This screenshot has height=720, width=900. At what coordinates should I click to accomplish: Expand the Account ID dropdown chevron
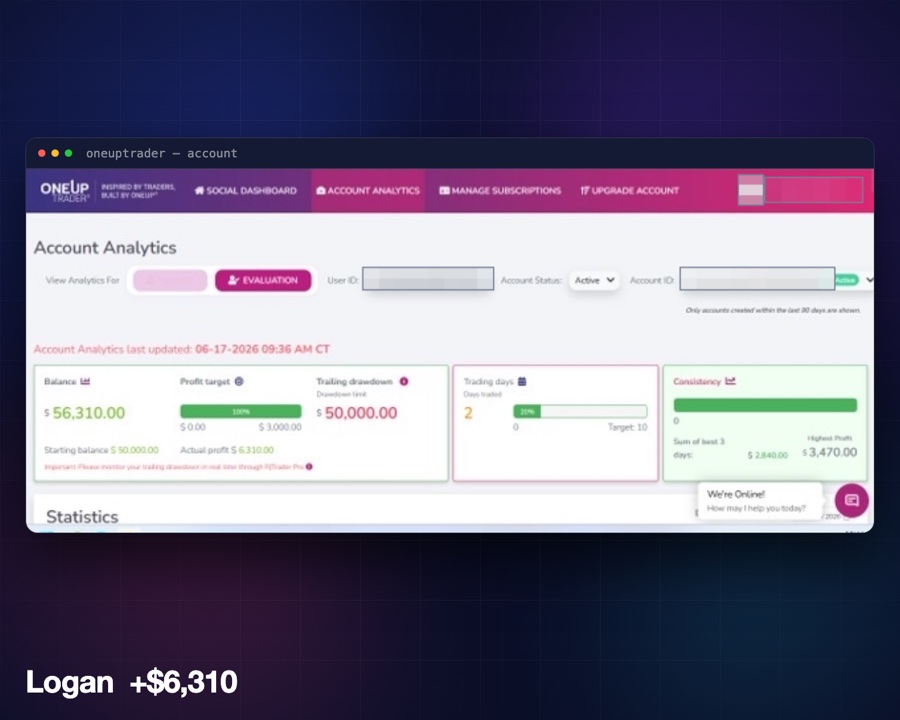tap(870, 280)
